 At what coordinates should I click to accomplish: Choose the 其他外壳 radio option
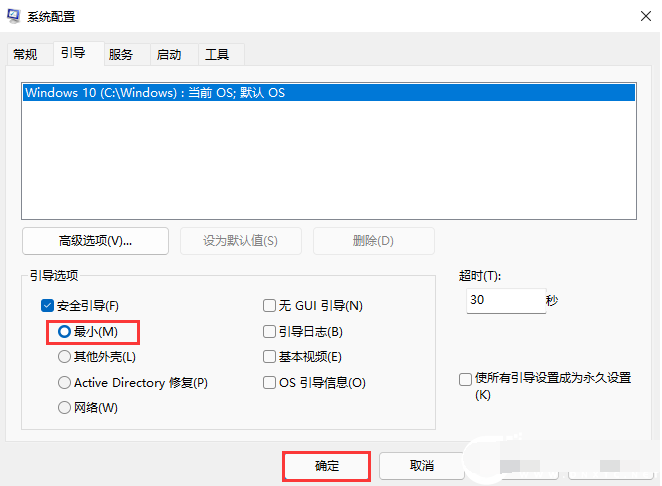(65, 357)
